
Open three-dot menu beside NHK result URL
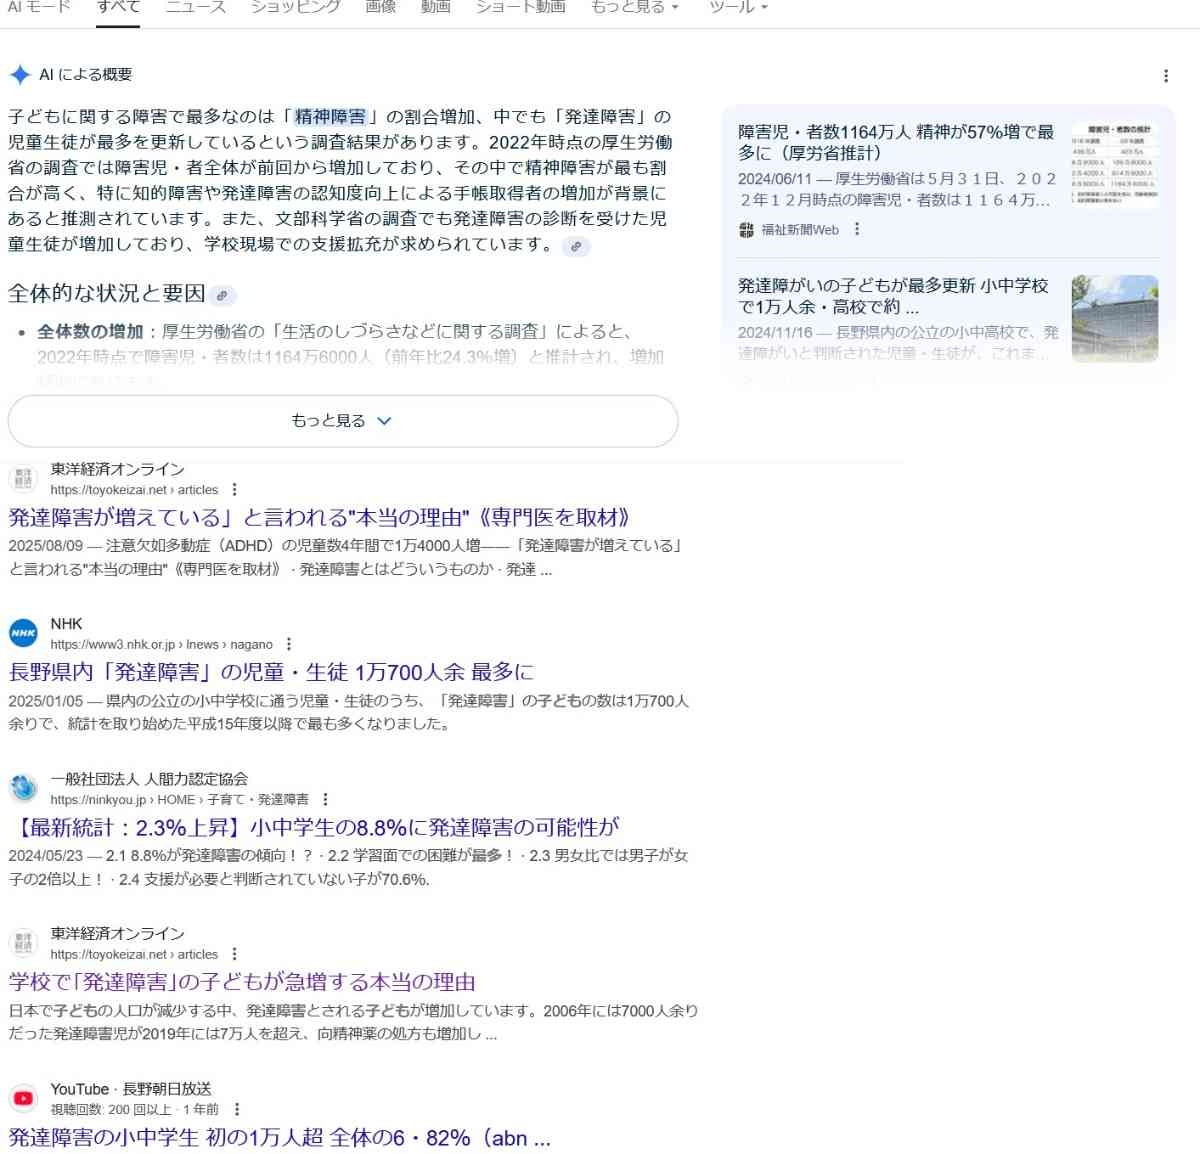(289, 644)
